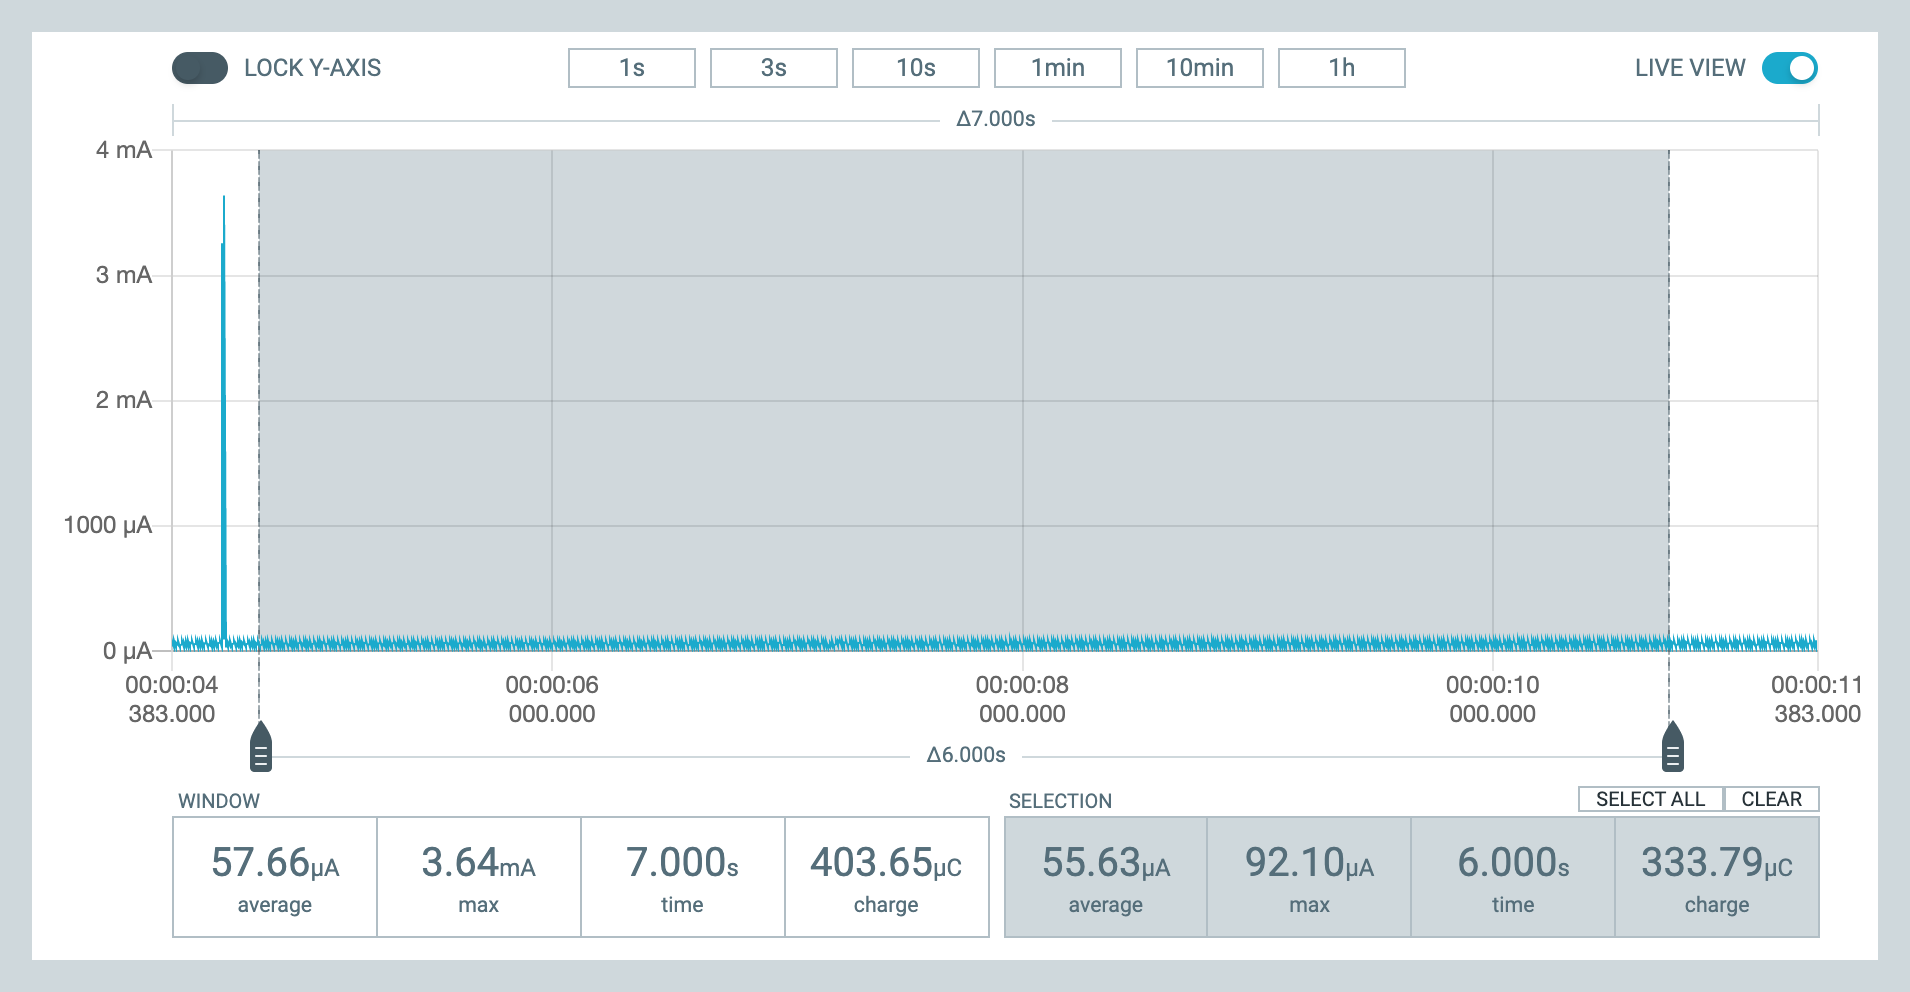Click the window max 3.64mA readout
Screen dimensions: 1910x992
pyautogui.click(x=478, y=863)
